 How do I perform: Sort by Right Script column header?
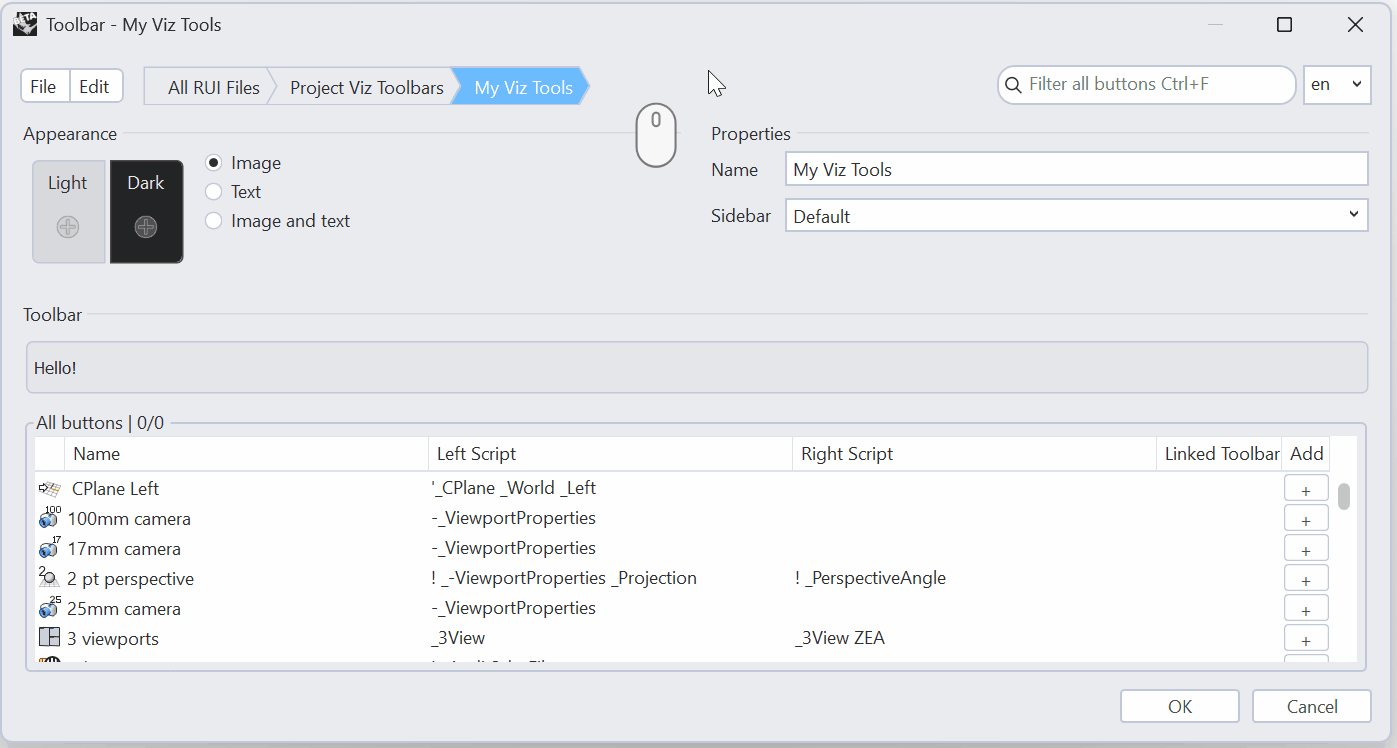pyautogui.click(x=974, y=454)
